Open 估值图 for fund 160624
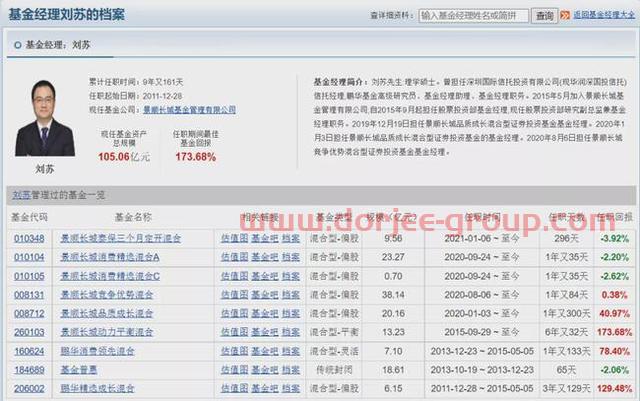Image resolution: width=640 pixels, height=401 pixels. pos(234,351)
